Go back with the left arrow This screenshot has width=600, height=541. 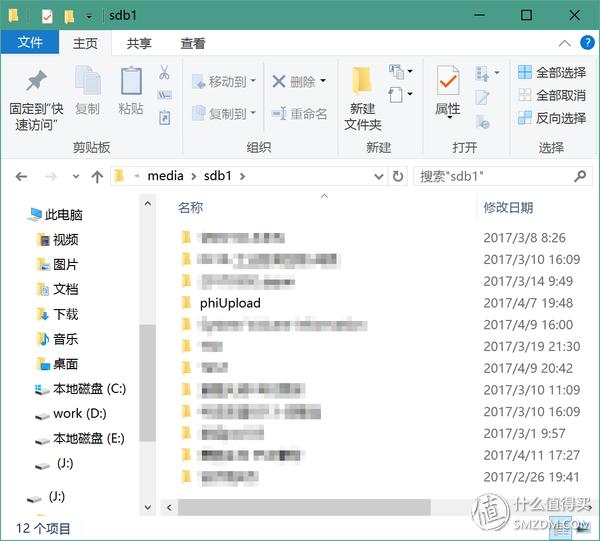(x=21, y=176)
